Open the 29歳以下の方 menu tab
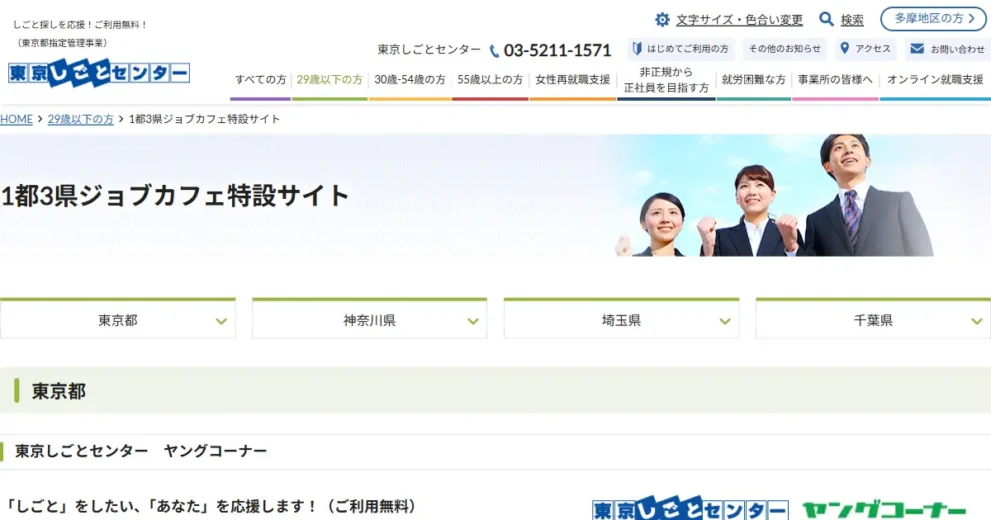The image size is (991, 520). tap(329, 80)
